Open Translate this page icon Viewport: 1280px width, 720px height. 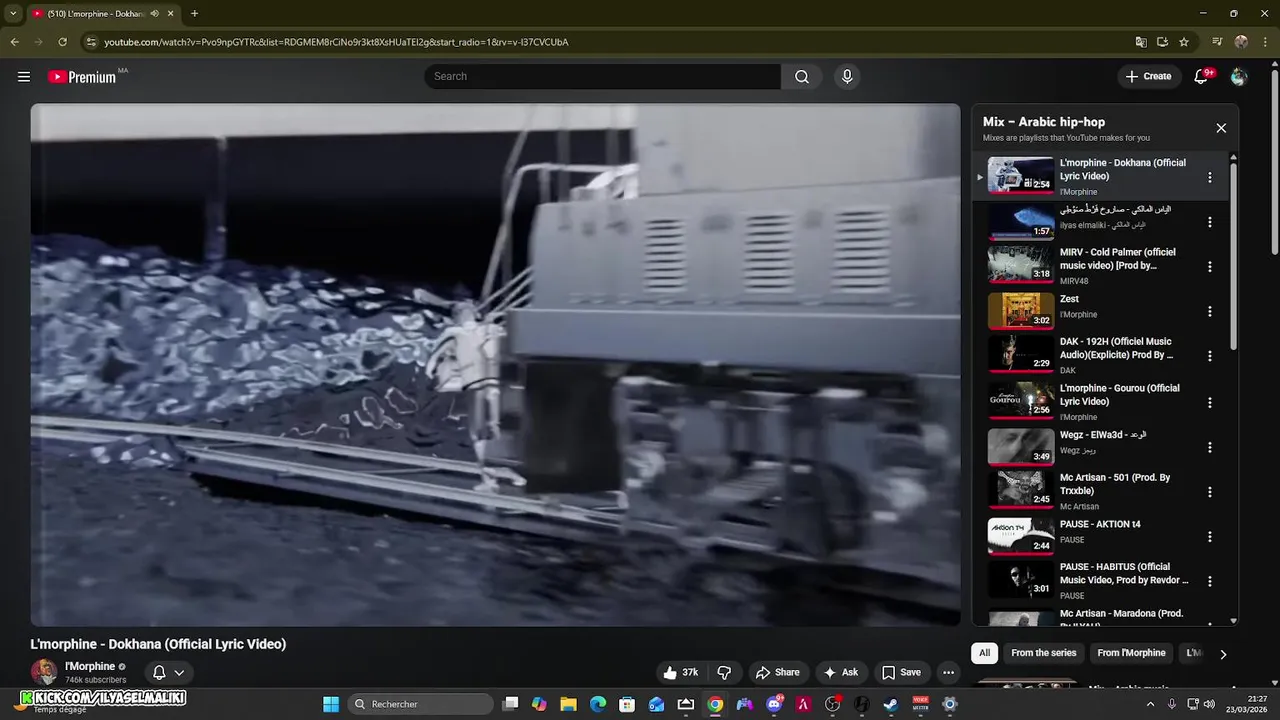1141,42
